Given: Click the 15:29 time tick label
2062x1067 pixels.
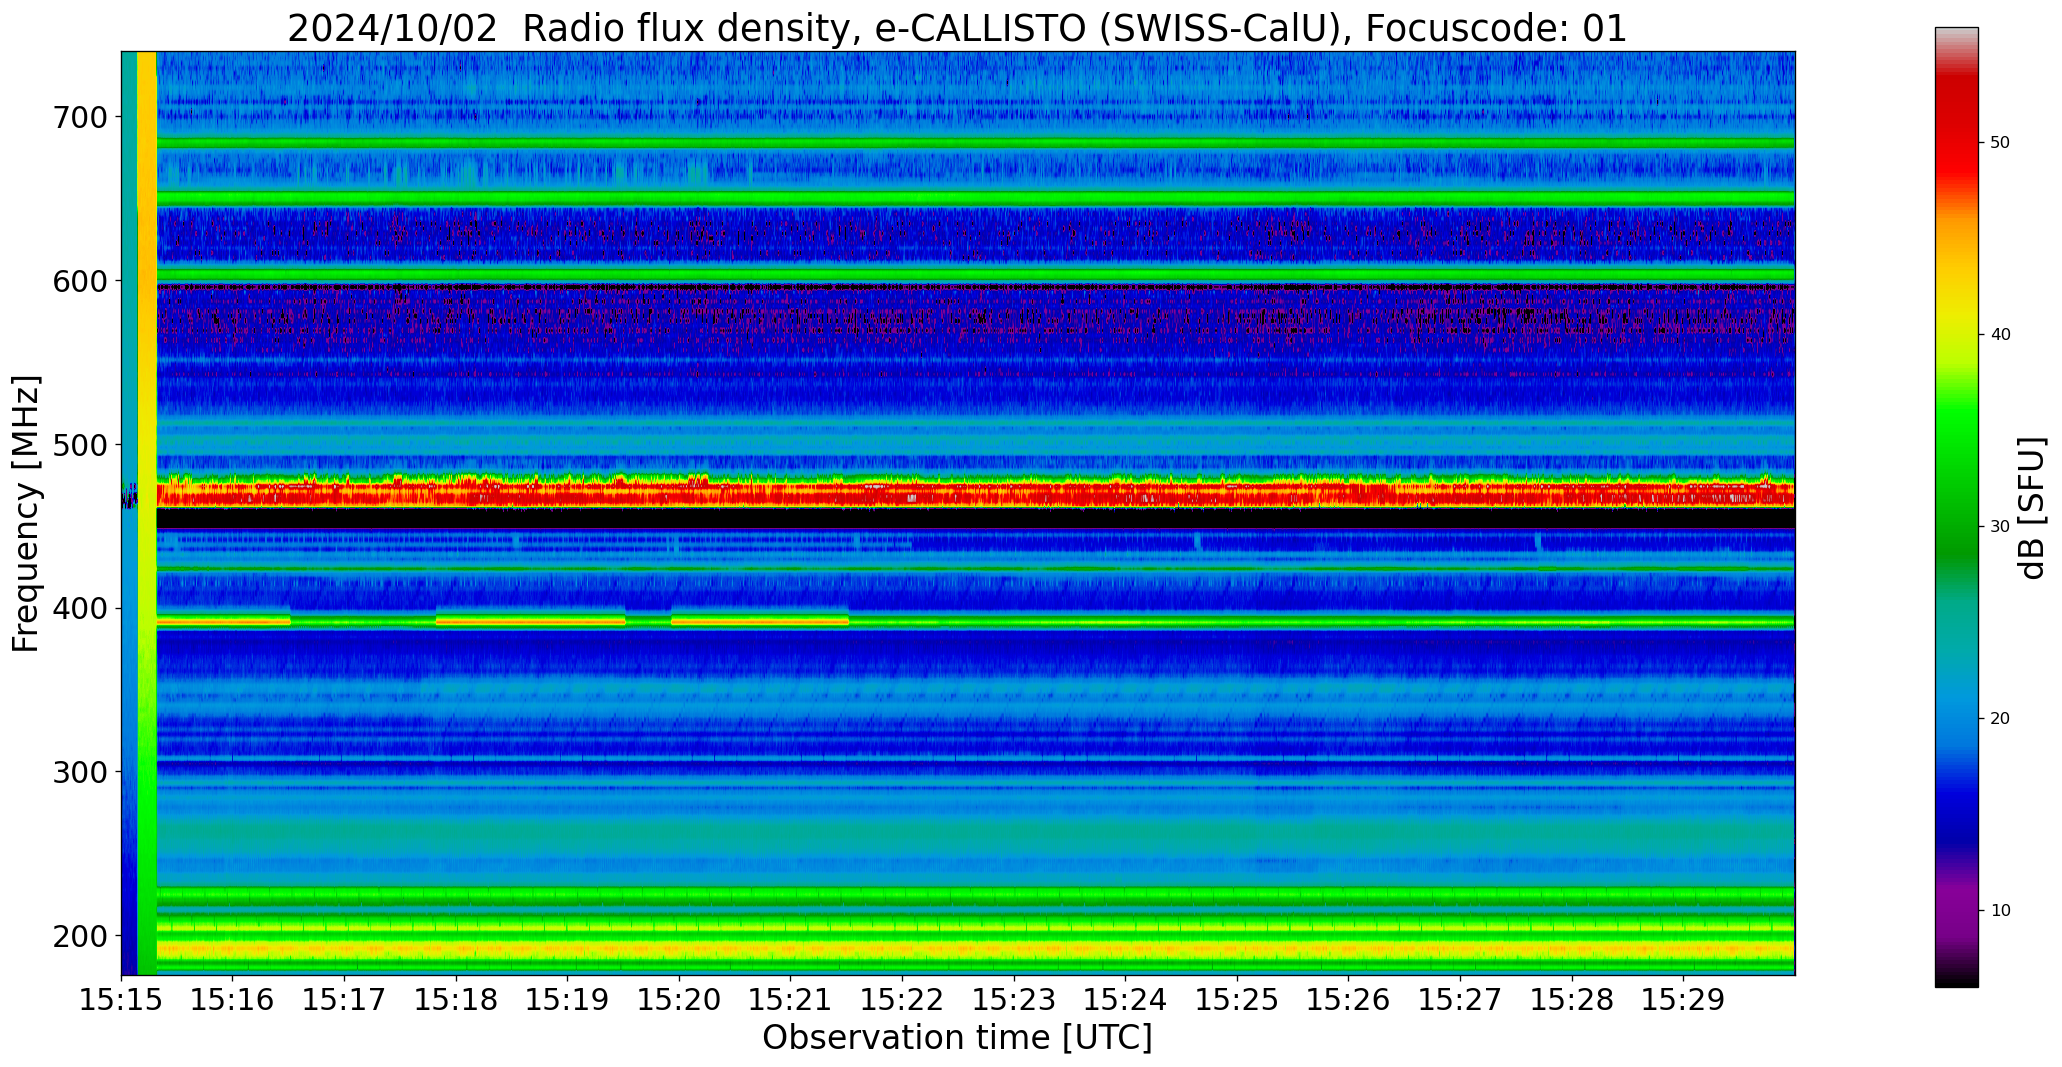Looking at the screenshot, I should pyautogui.click(x=1684, y=999).
